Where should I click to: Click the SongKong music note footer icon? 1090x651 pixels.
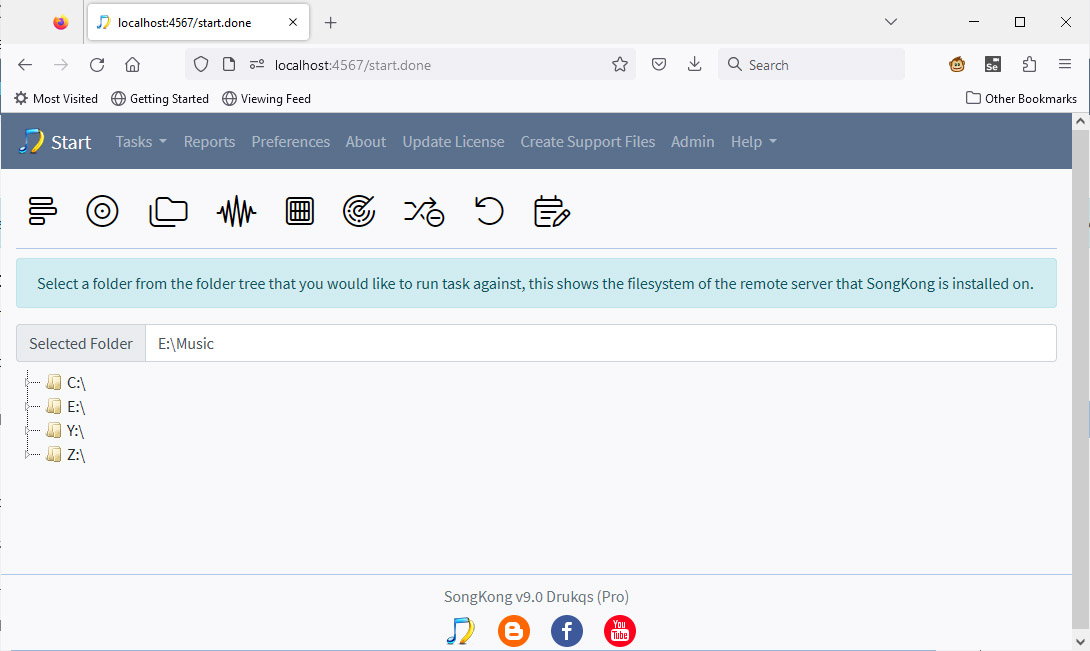[x=460, y=631]
